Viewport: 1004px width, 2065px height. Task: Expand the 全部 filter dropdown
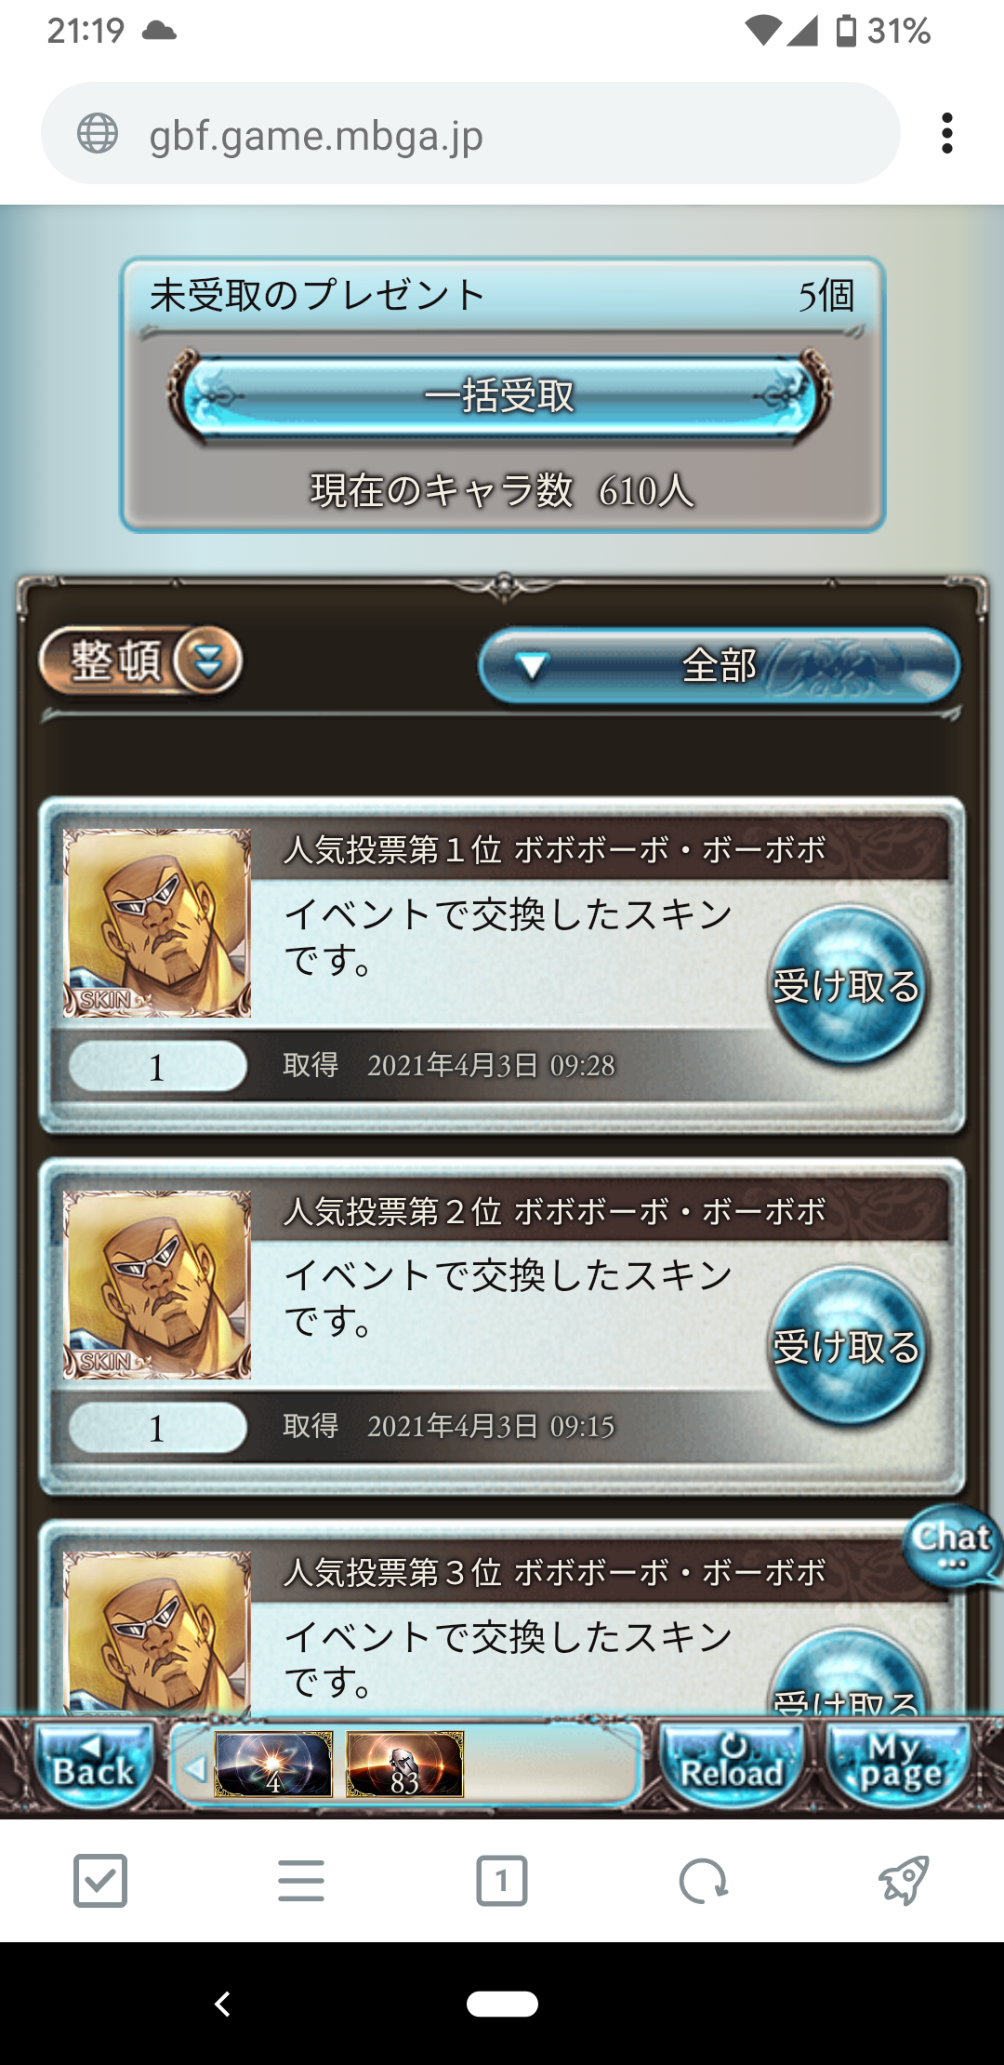tap(719, 665)
